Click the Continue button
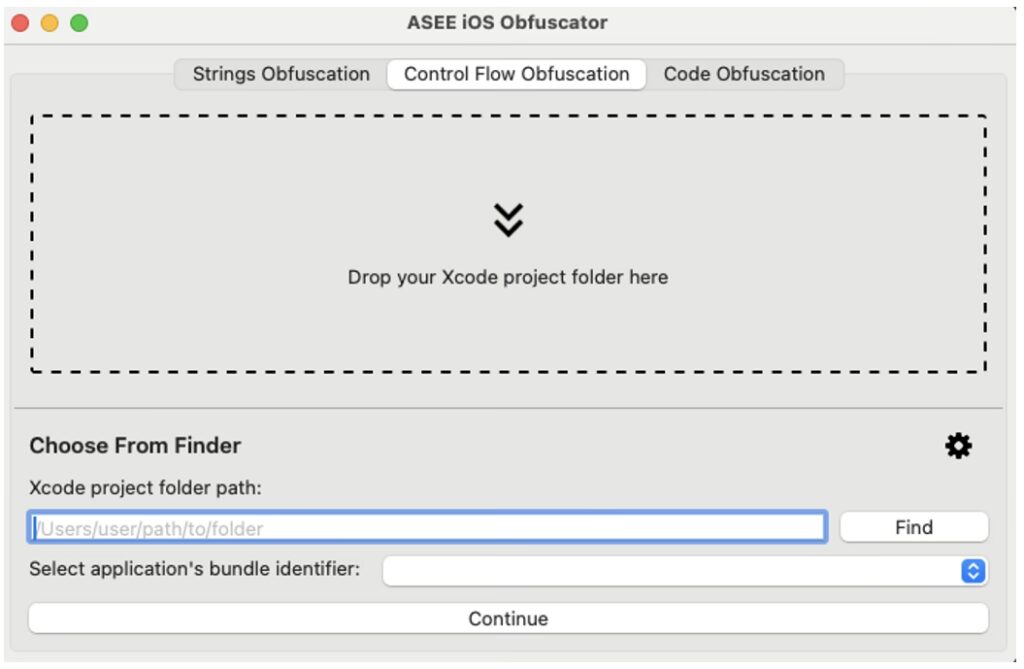 click(508, 619)
